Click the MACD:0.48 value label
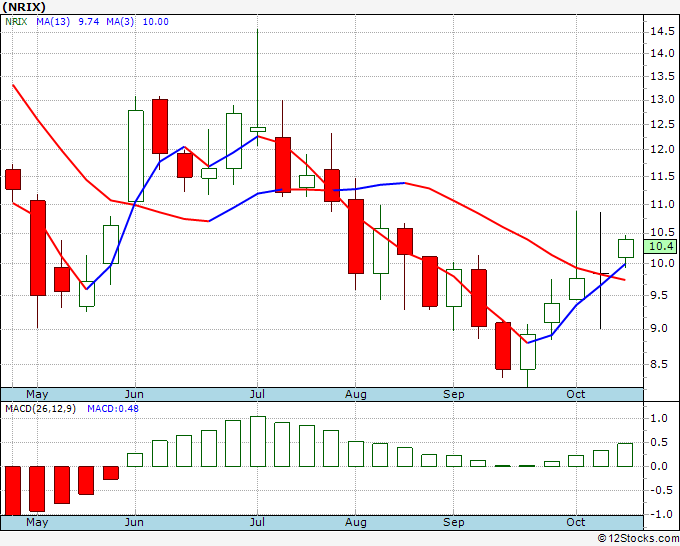680x546 pixels. point(113,409)
